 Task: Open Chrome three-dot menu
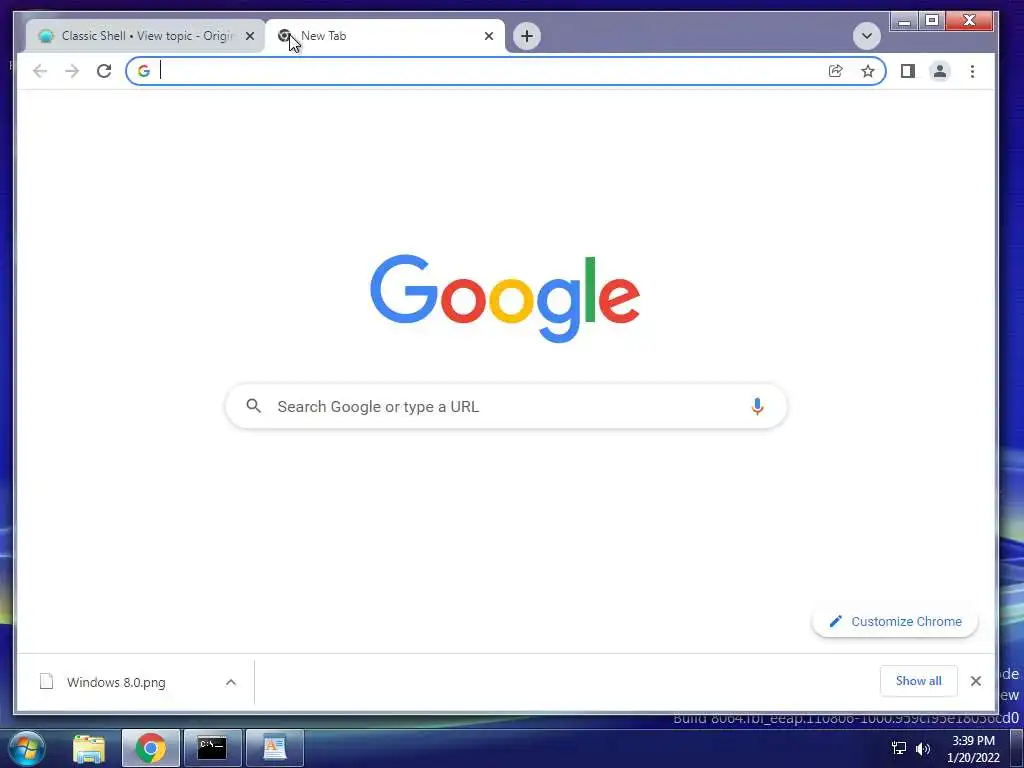click(972, 71)
